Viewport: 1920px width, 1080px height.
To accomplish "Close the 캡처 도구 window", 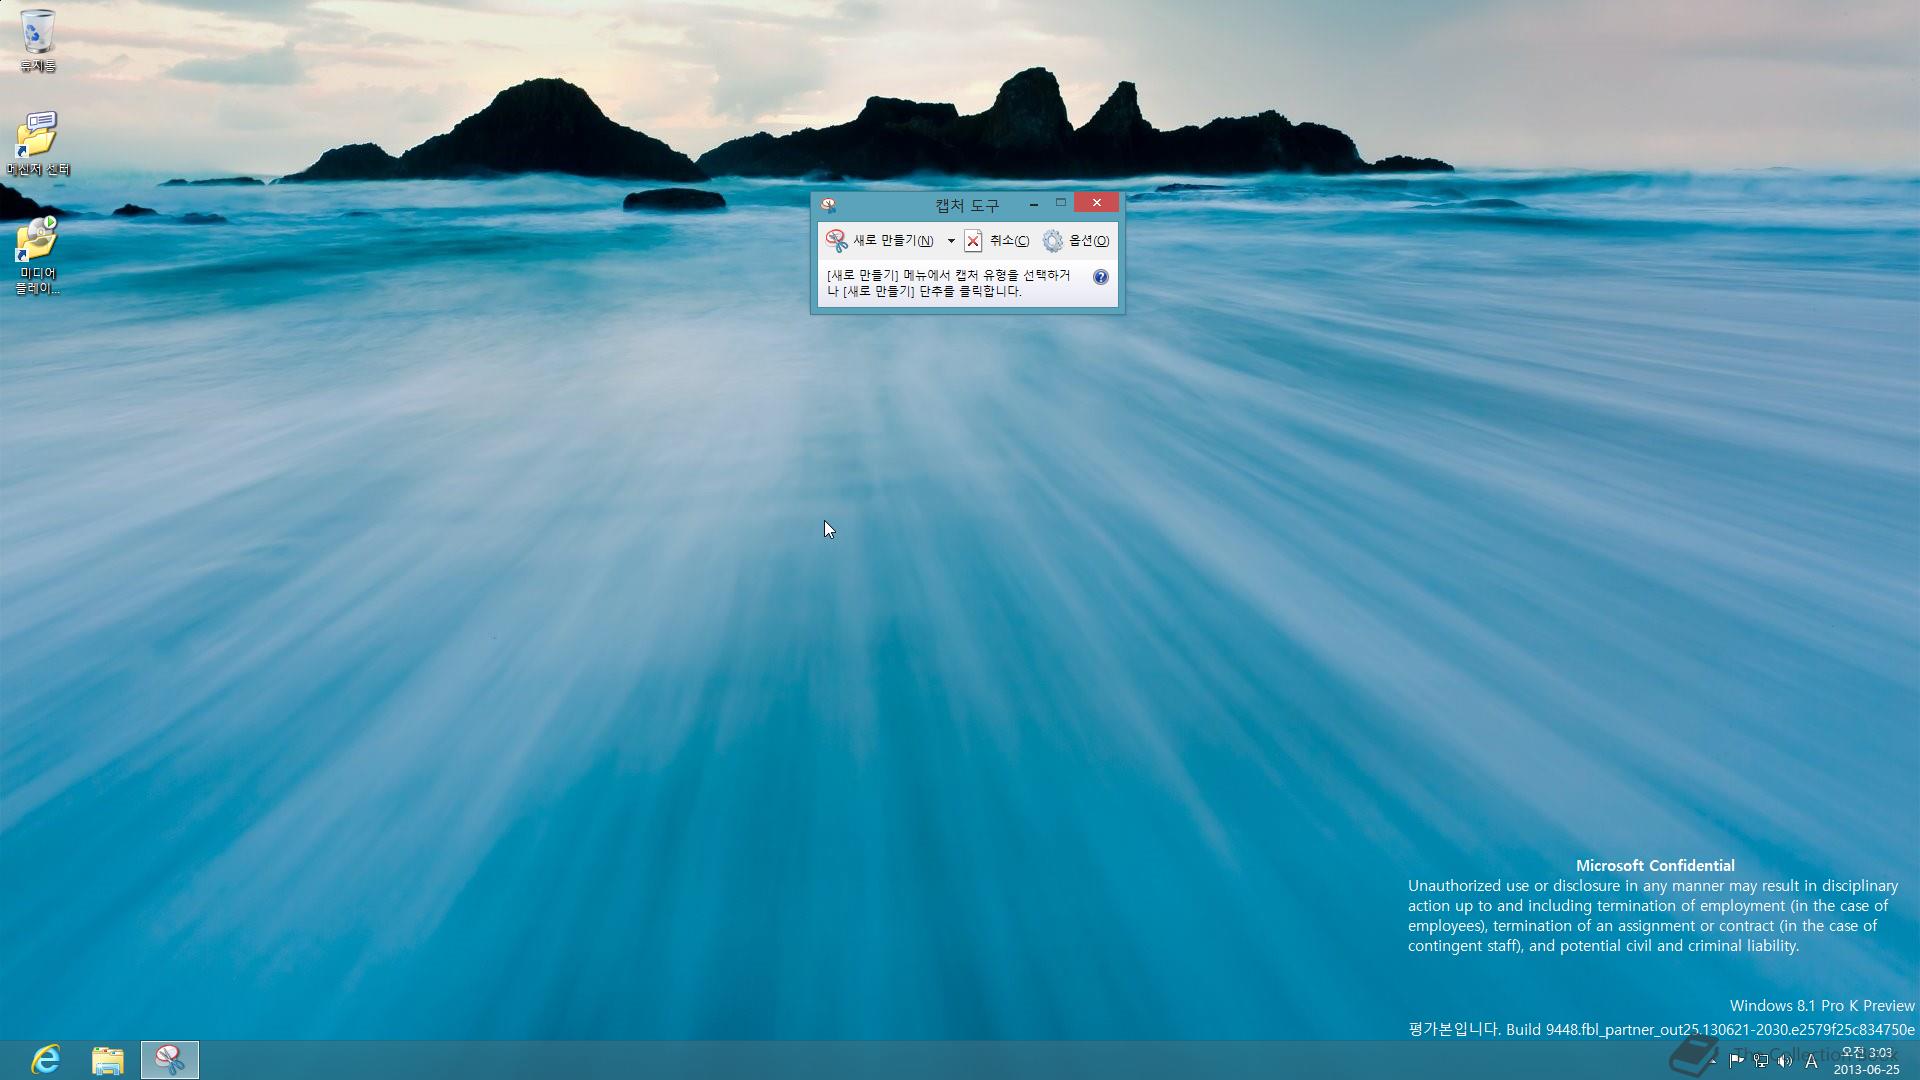I will coord(1096,203).
